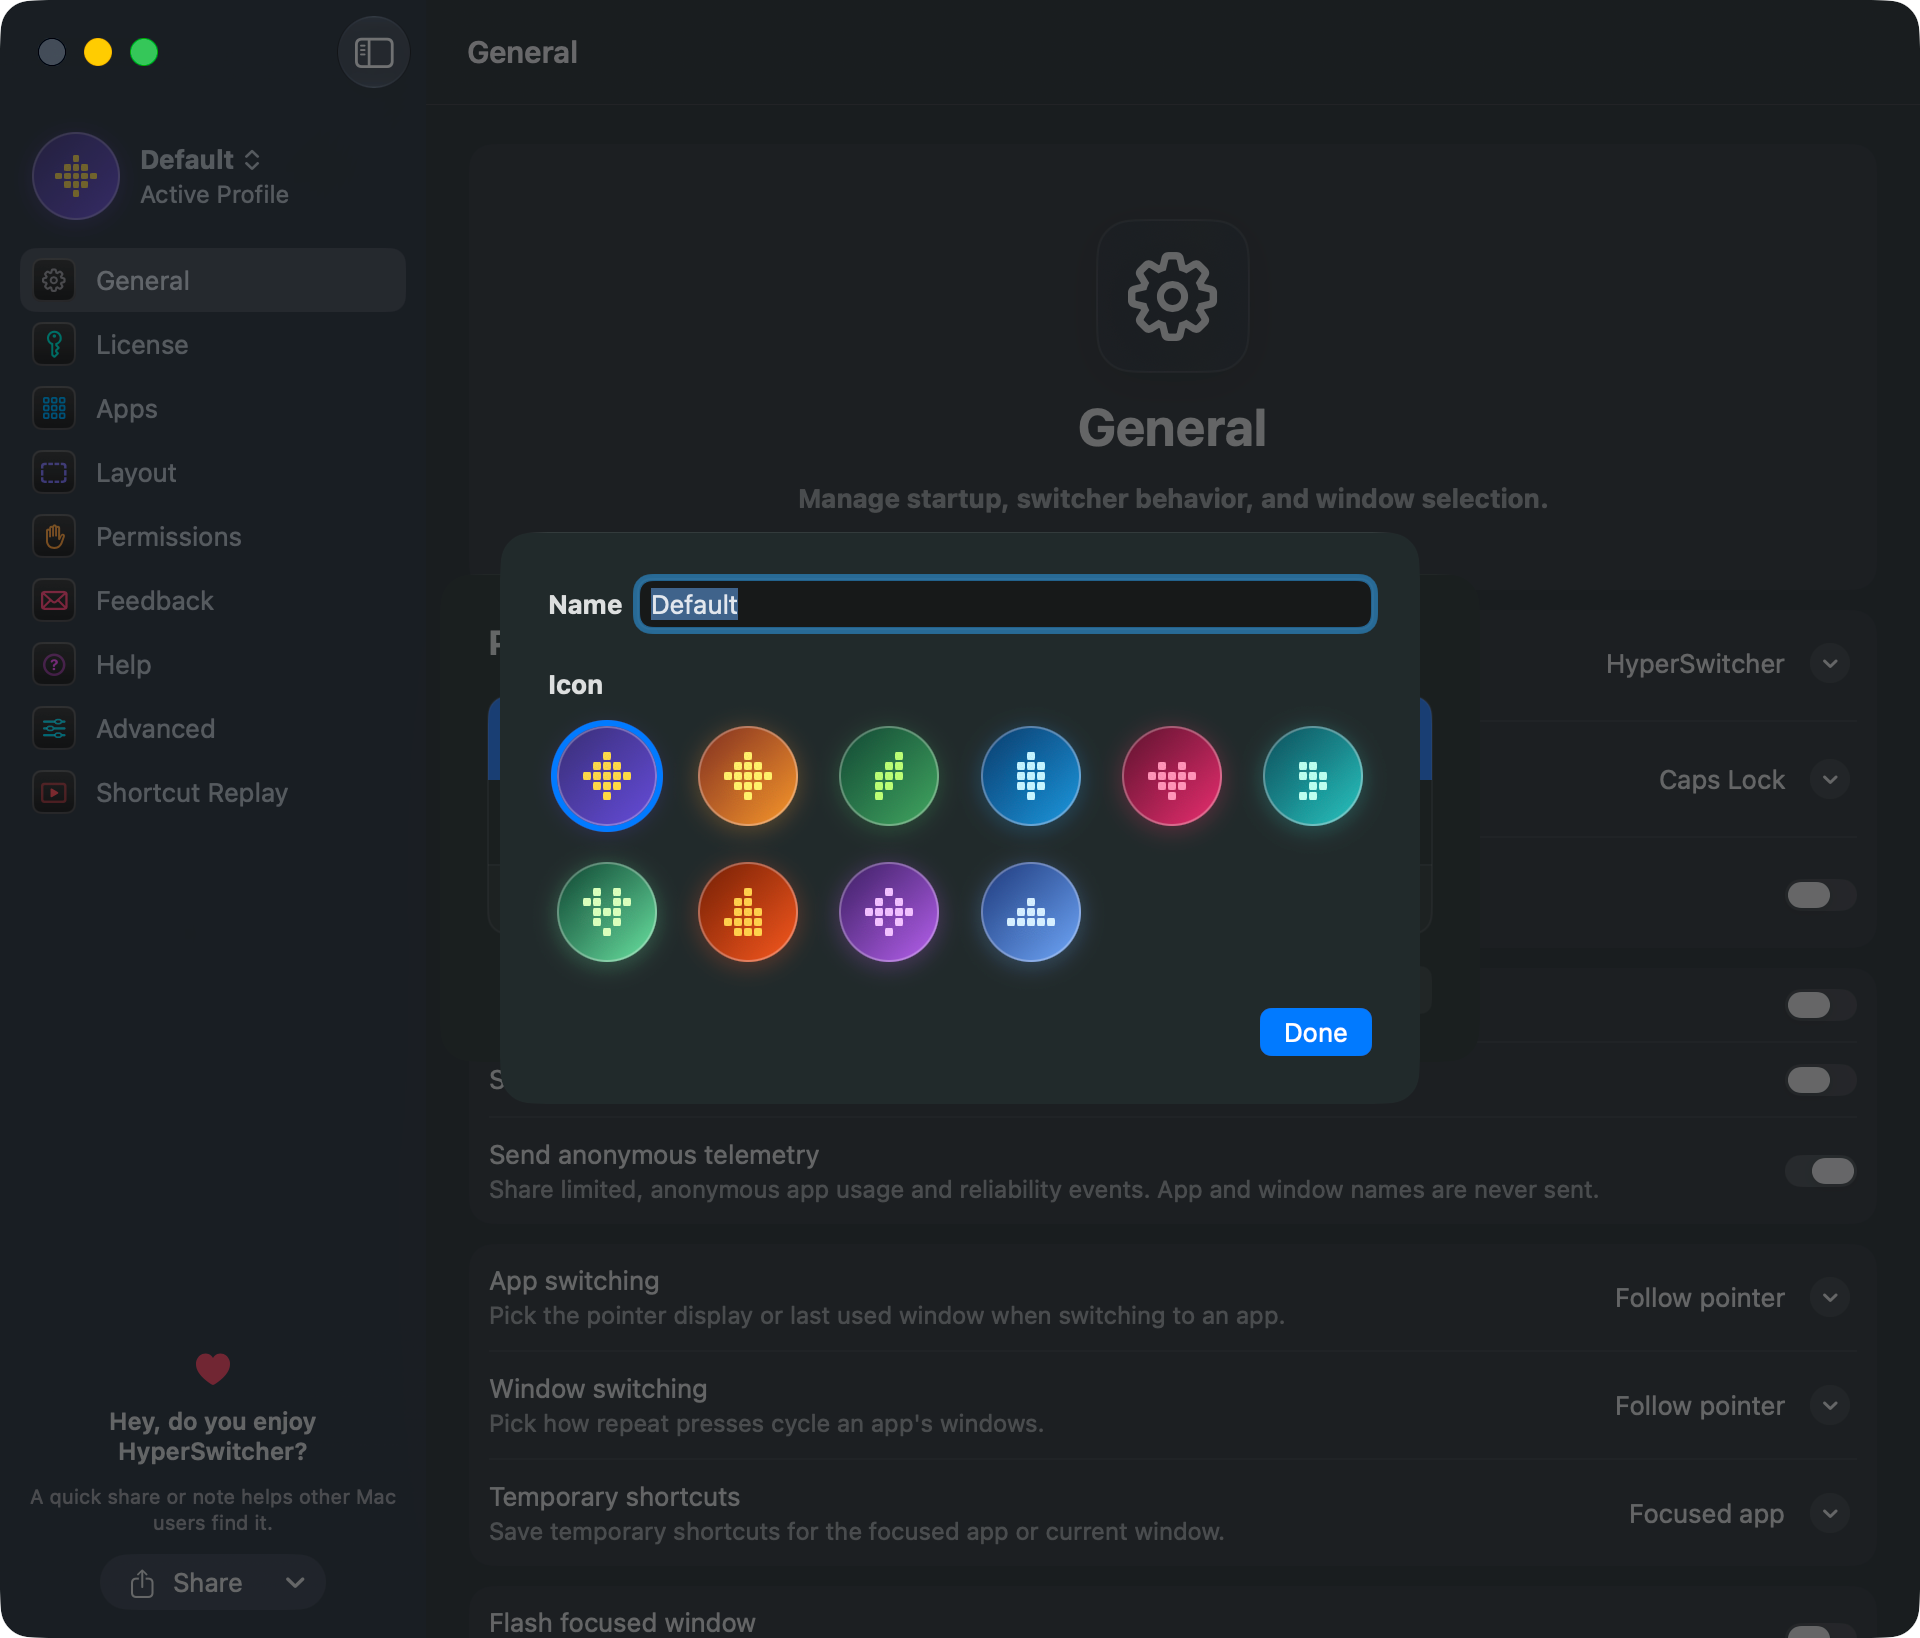This screenshot has width=1920, height=1638.
Task: Select the periwinkle blue pyramid profile icon
Action: pos(1031,912)
